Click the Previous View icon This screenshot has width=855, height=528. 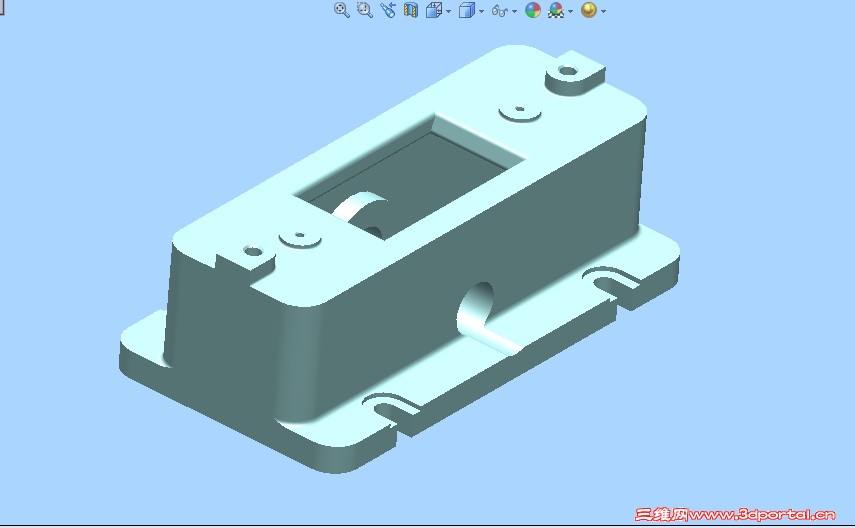pos(388,10)
